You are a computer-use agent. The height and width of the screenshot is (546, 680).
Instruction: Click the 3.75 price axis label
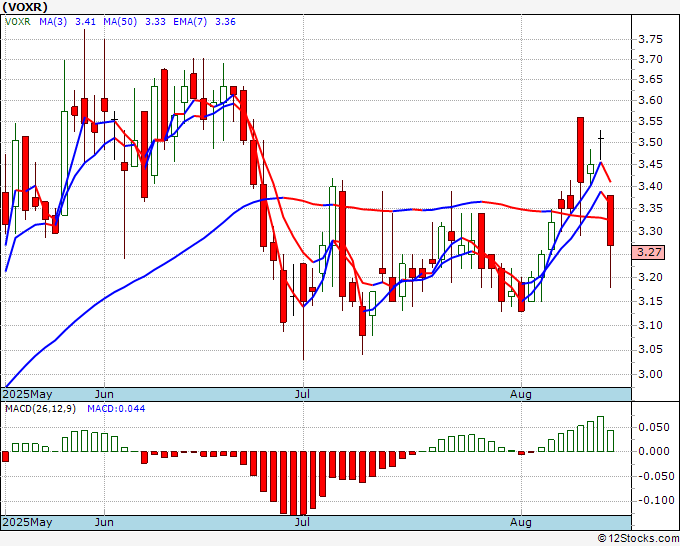(651, 39)
